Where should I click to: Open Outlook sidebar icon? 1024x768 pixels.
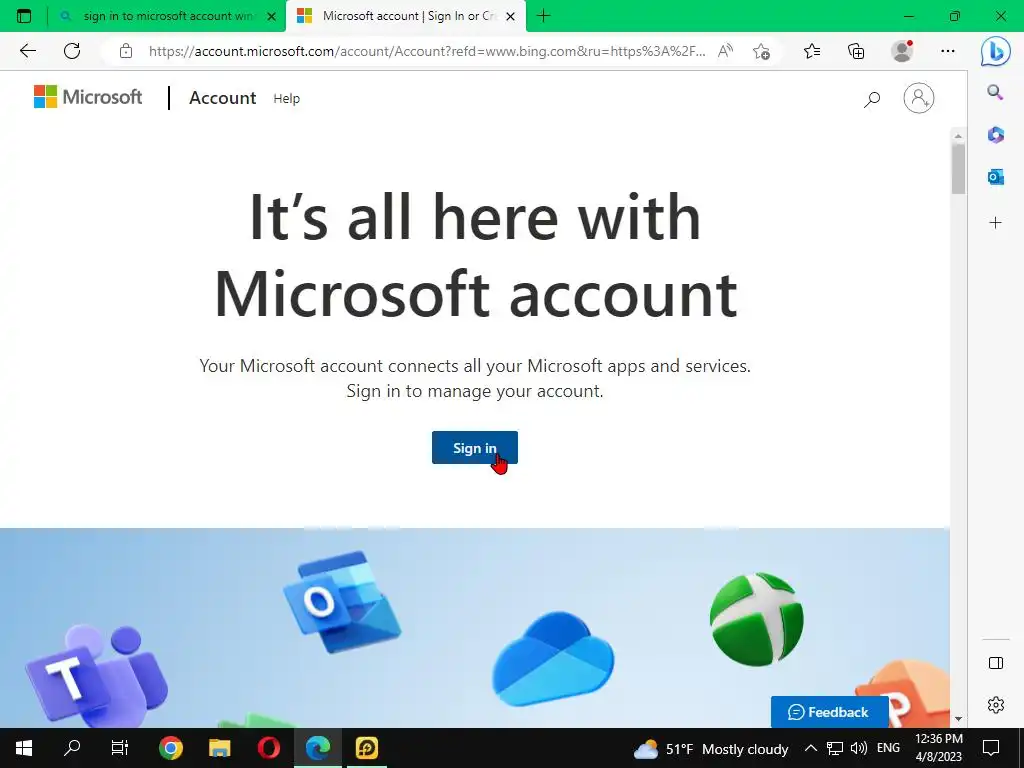995,176
